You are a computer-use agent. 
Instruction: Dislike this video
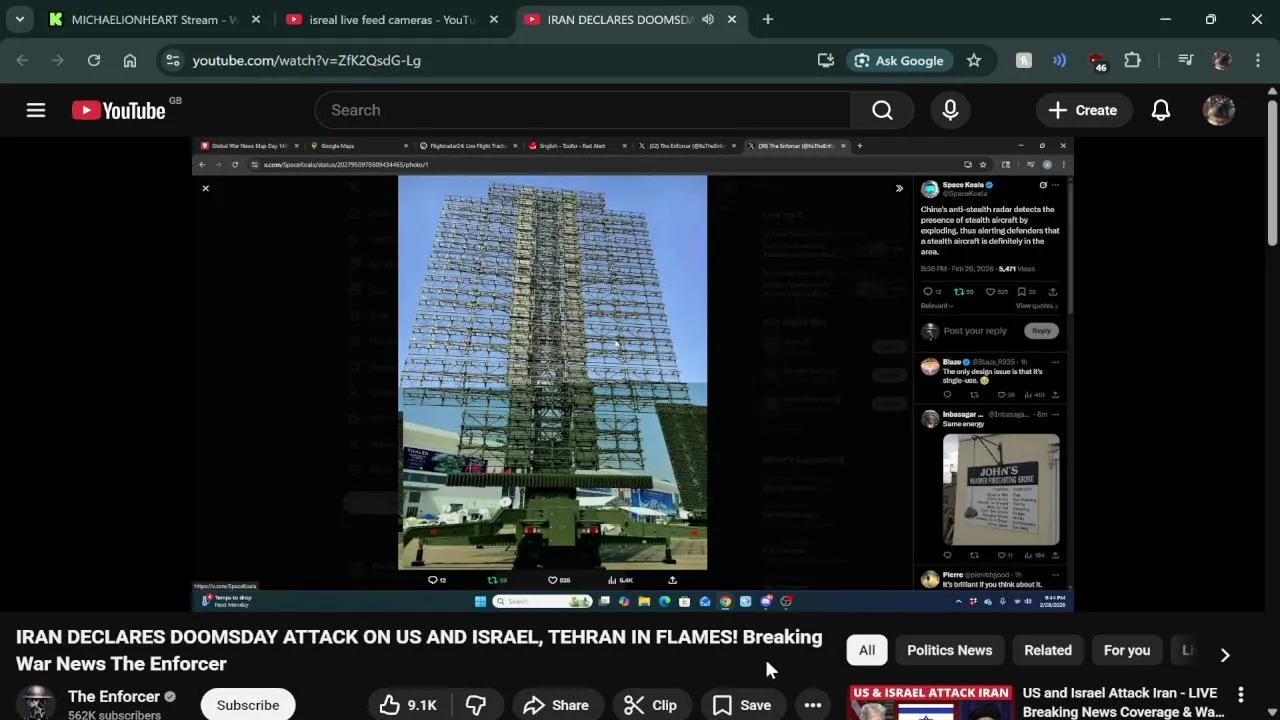(476, 705)
